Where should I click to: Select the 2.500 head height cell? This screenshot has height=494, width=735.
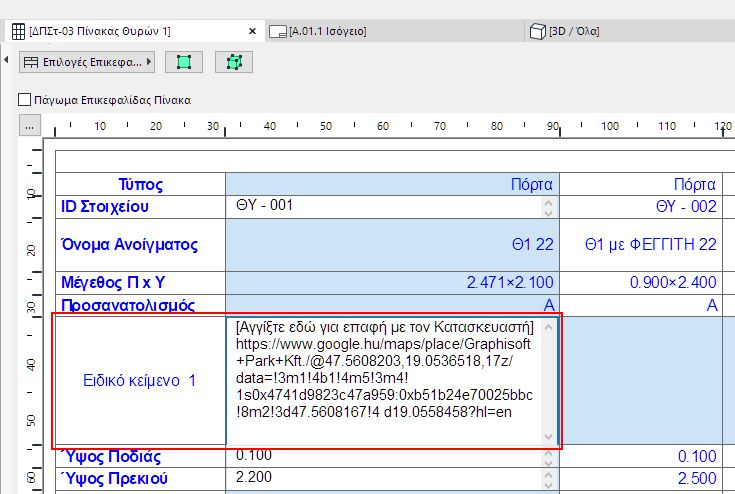(x=641, y=479)
